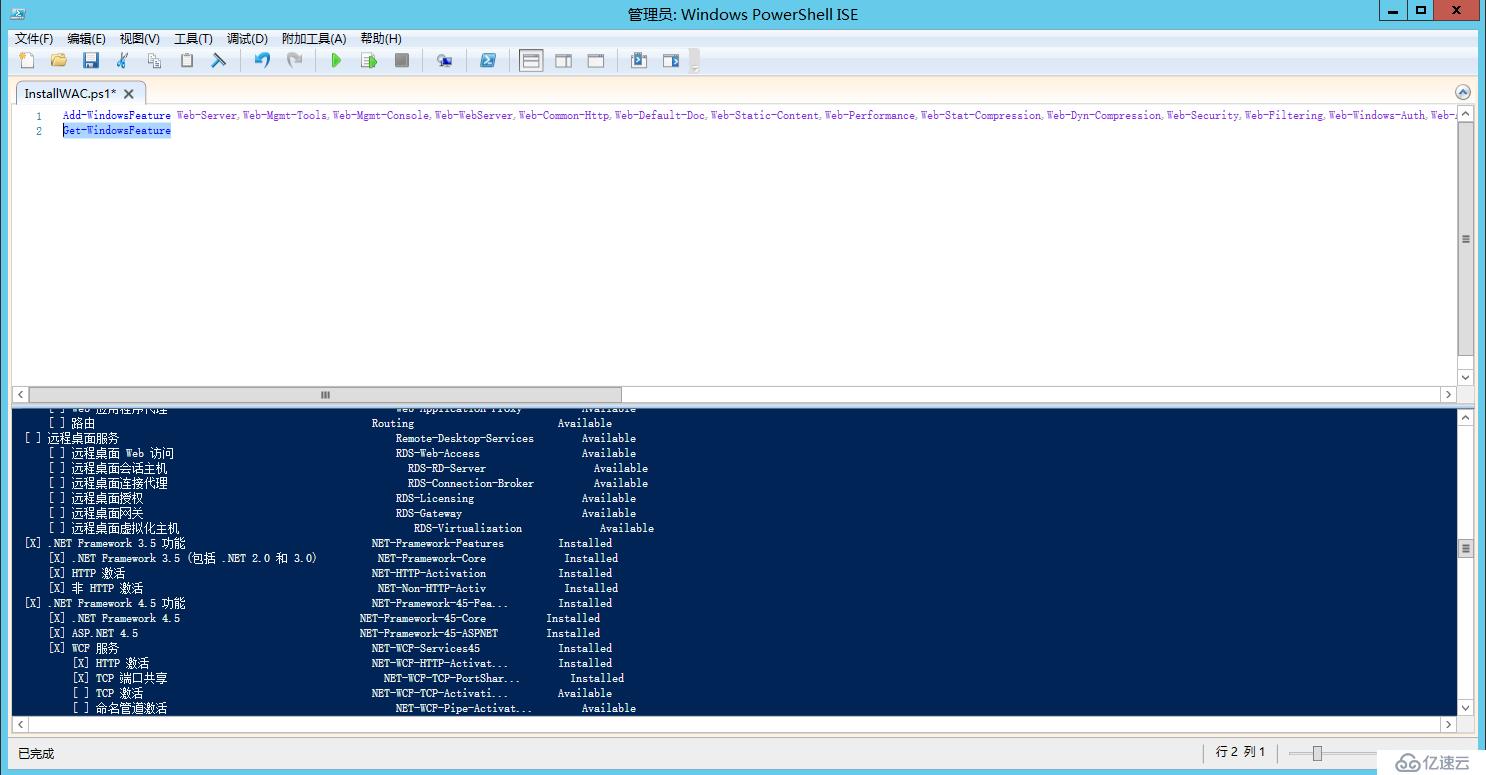Click the Open script folder icon

click(x=59, y=61)
